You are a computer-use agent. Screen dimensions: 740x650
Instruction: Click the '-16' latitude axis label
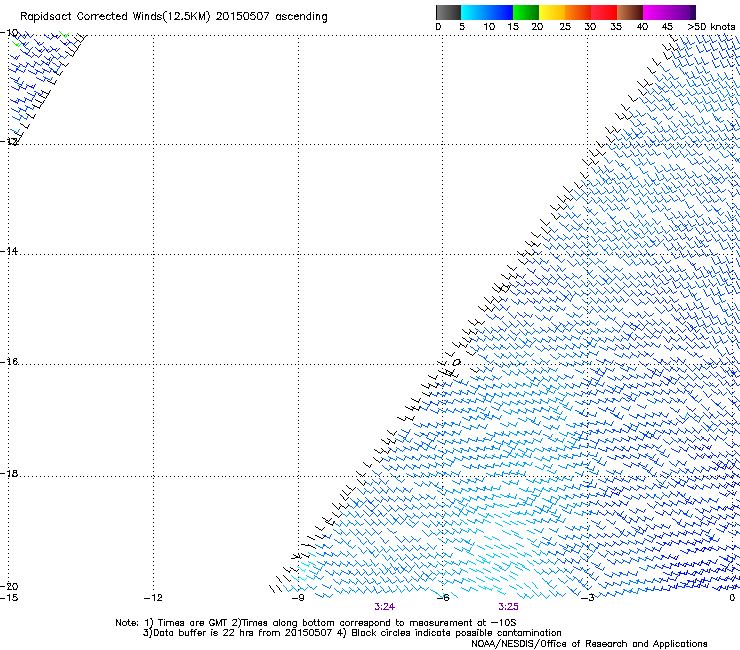[x=9, y=362]
